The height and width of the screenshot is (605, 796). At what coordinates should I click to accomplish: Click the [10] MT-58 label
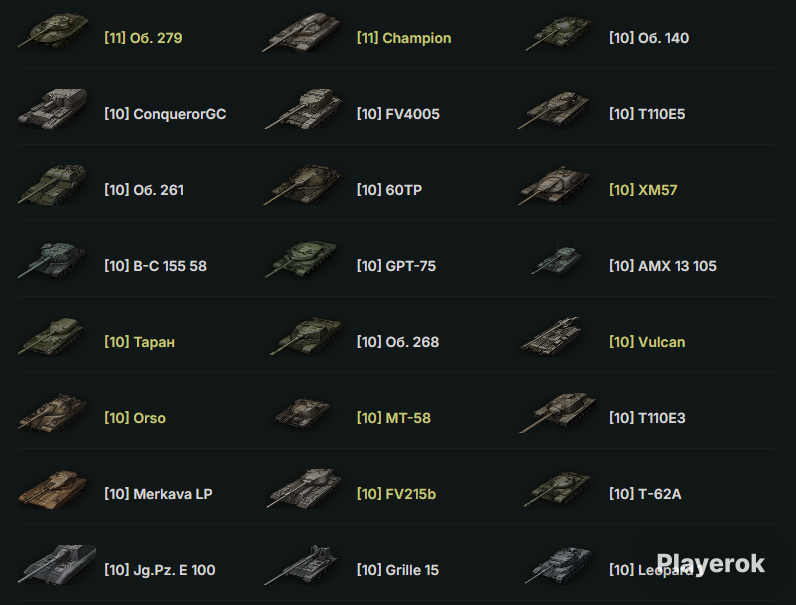pyautogui.click(x=393, y=418)
